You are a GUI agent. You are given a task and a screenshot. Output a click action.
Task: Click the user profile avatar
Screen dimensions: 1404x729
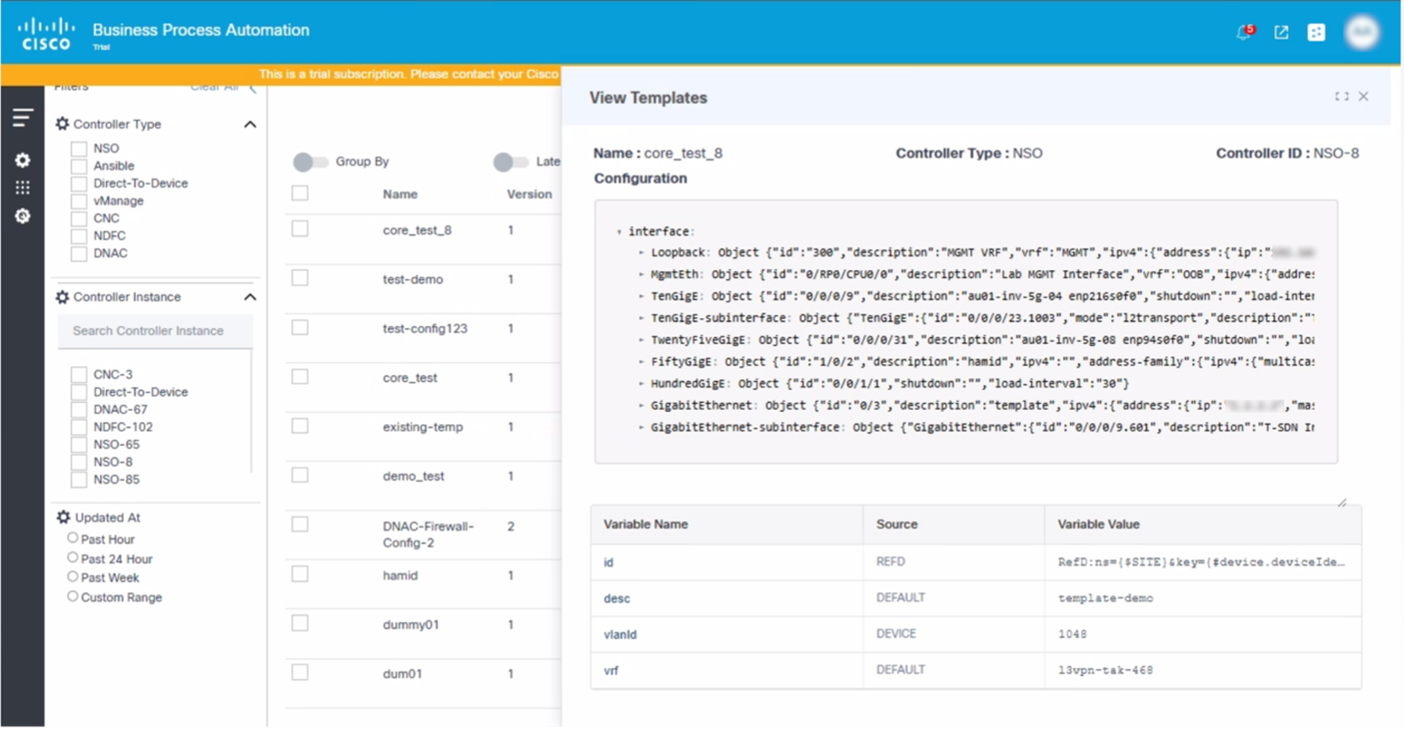tap(1361, 33)
